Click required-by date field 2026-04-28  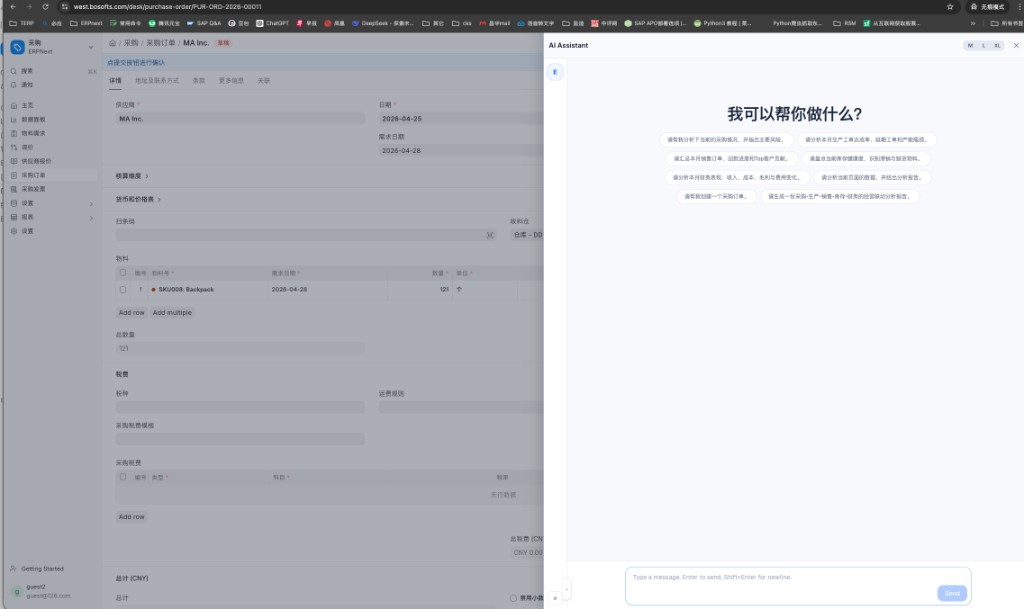(x=460, y=151)
